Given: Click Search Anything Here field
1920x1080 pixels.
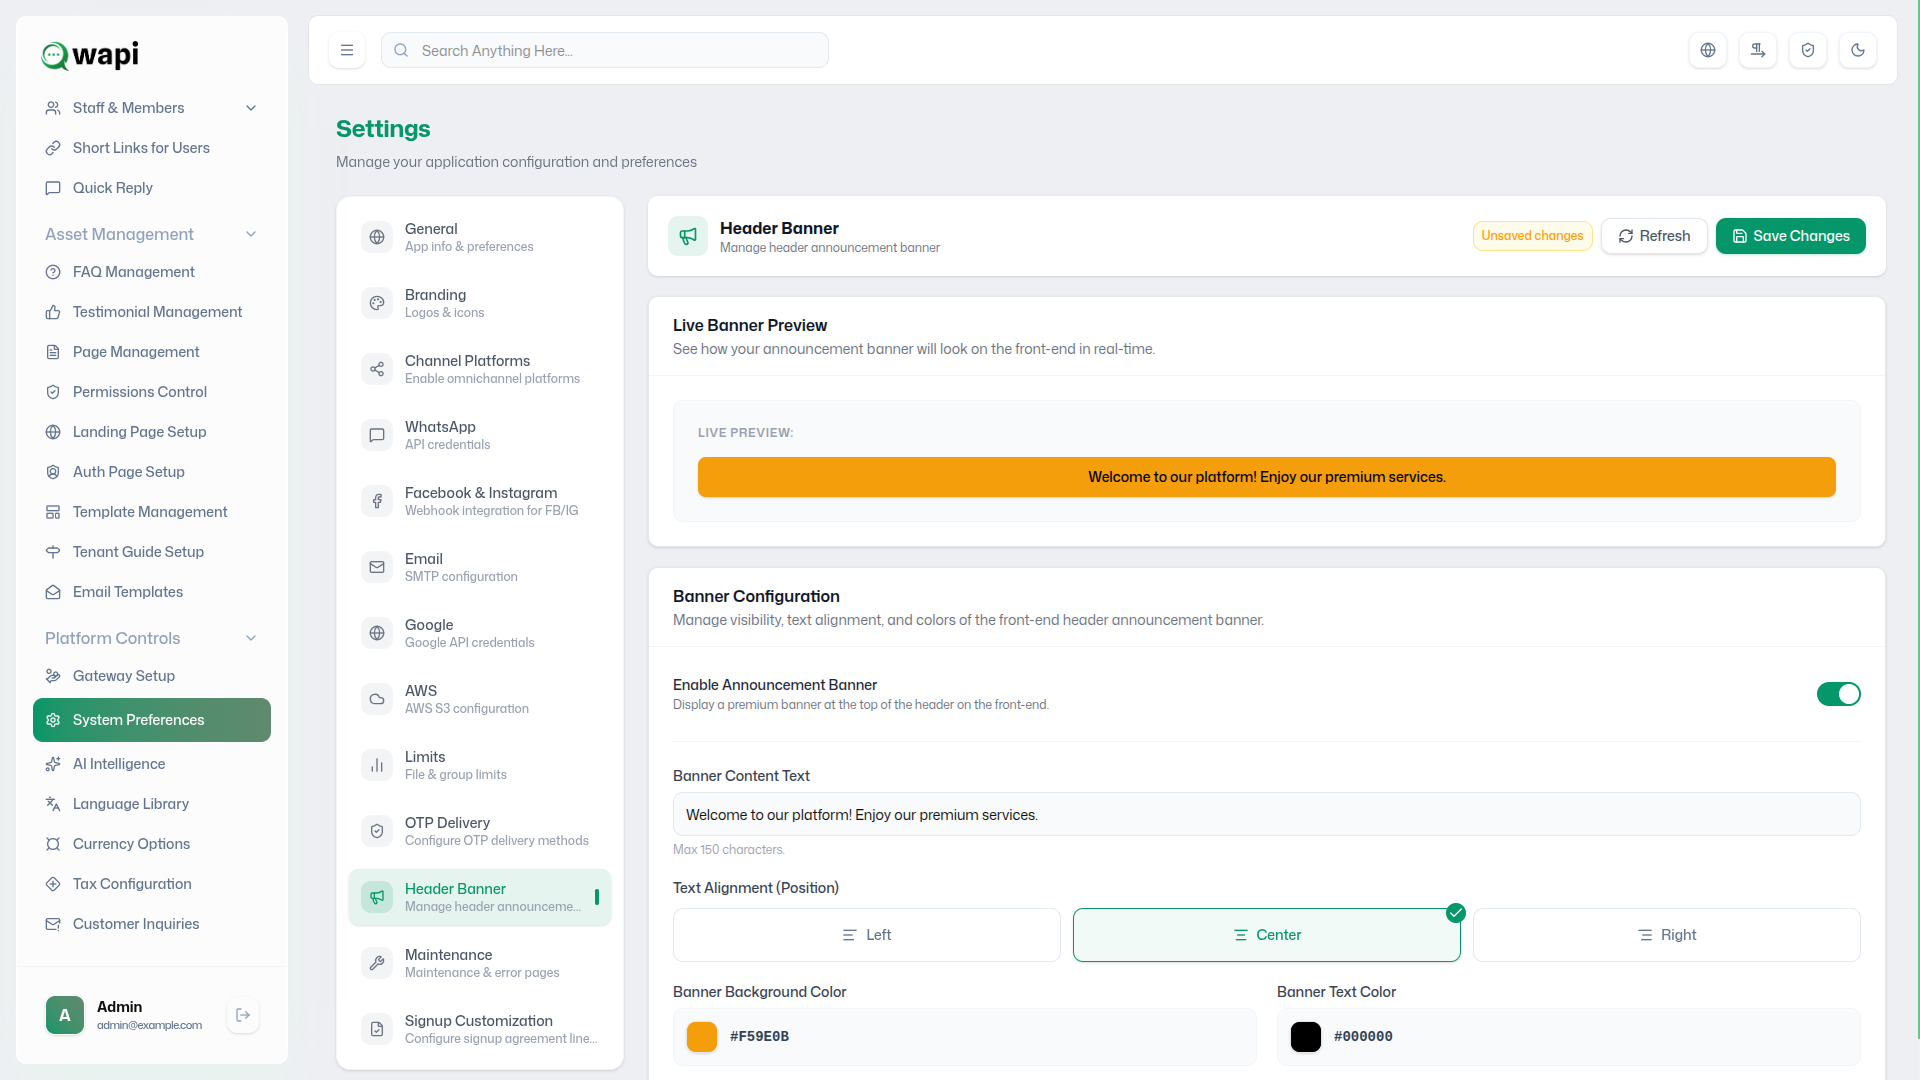Looking at the screenshot, I should pos(604,50).
